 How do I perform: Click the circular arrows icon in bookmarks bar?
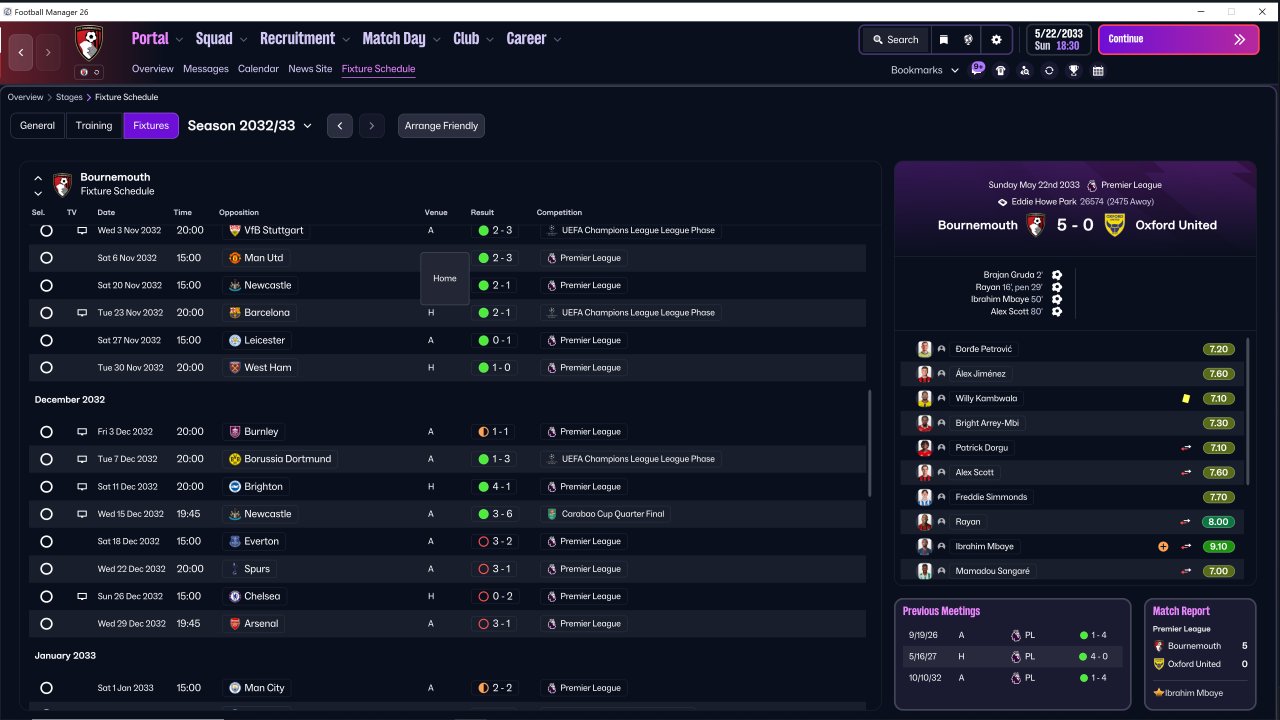(x=1049, y=71)
